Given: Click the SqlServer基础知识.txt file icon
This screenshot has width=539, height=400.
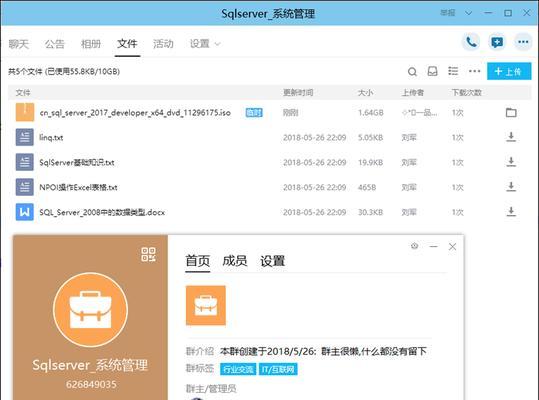Looking at the screenshot, I should click(x=25, y=162).
